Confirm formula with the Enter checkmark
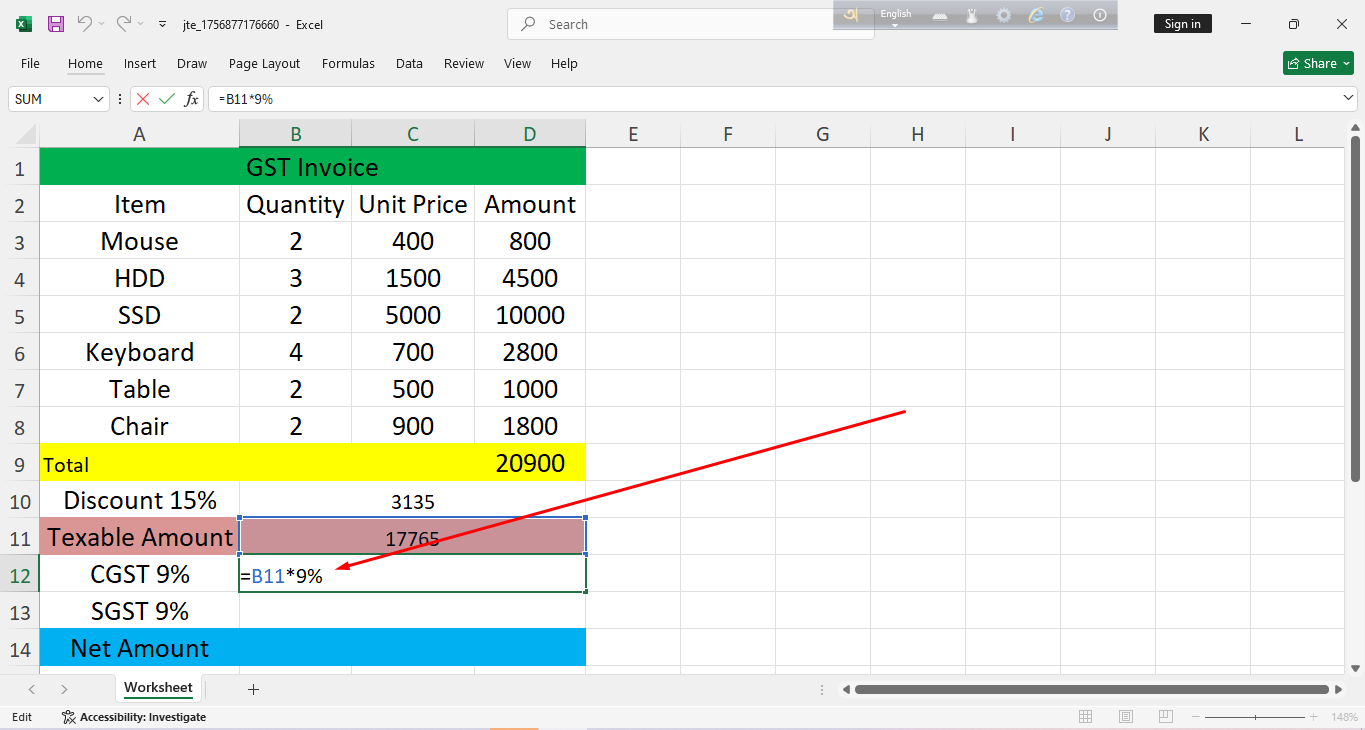 [167, 99]
